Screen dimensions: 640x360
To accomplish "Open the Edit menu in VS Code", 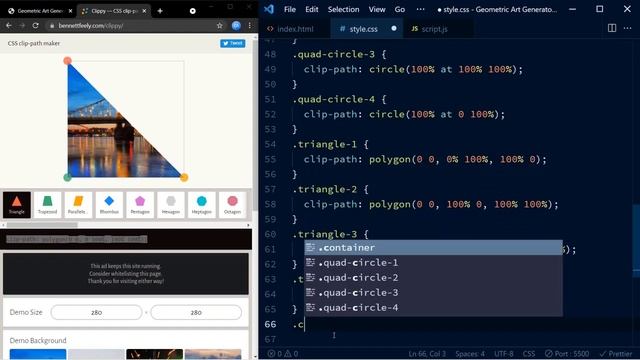I will click(x=311, y=9).
